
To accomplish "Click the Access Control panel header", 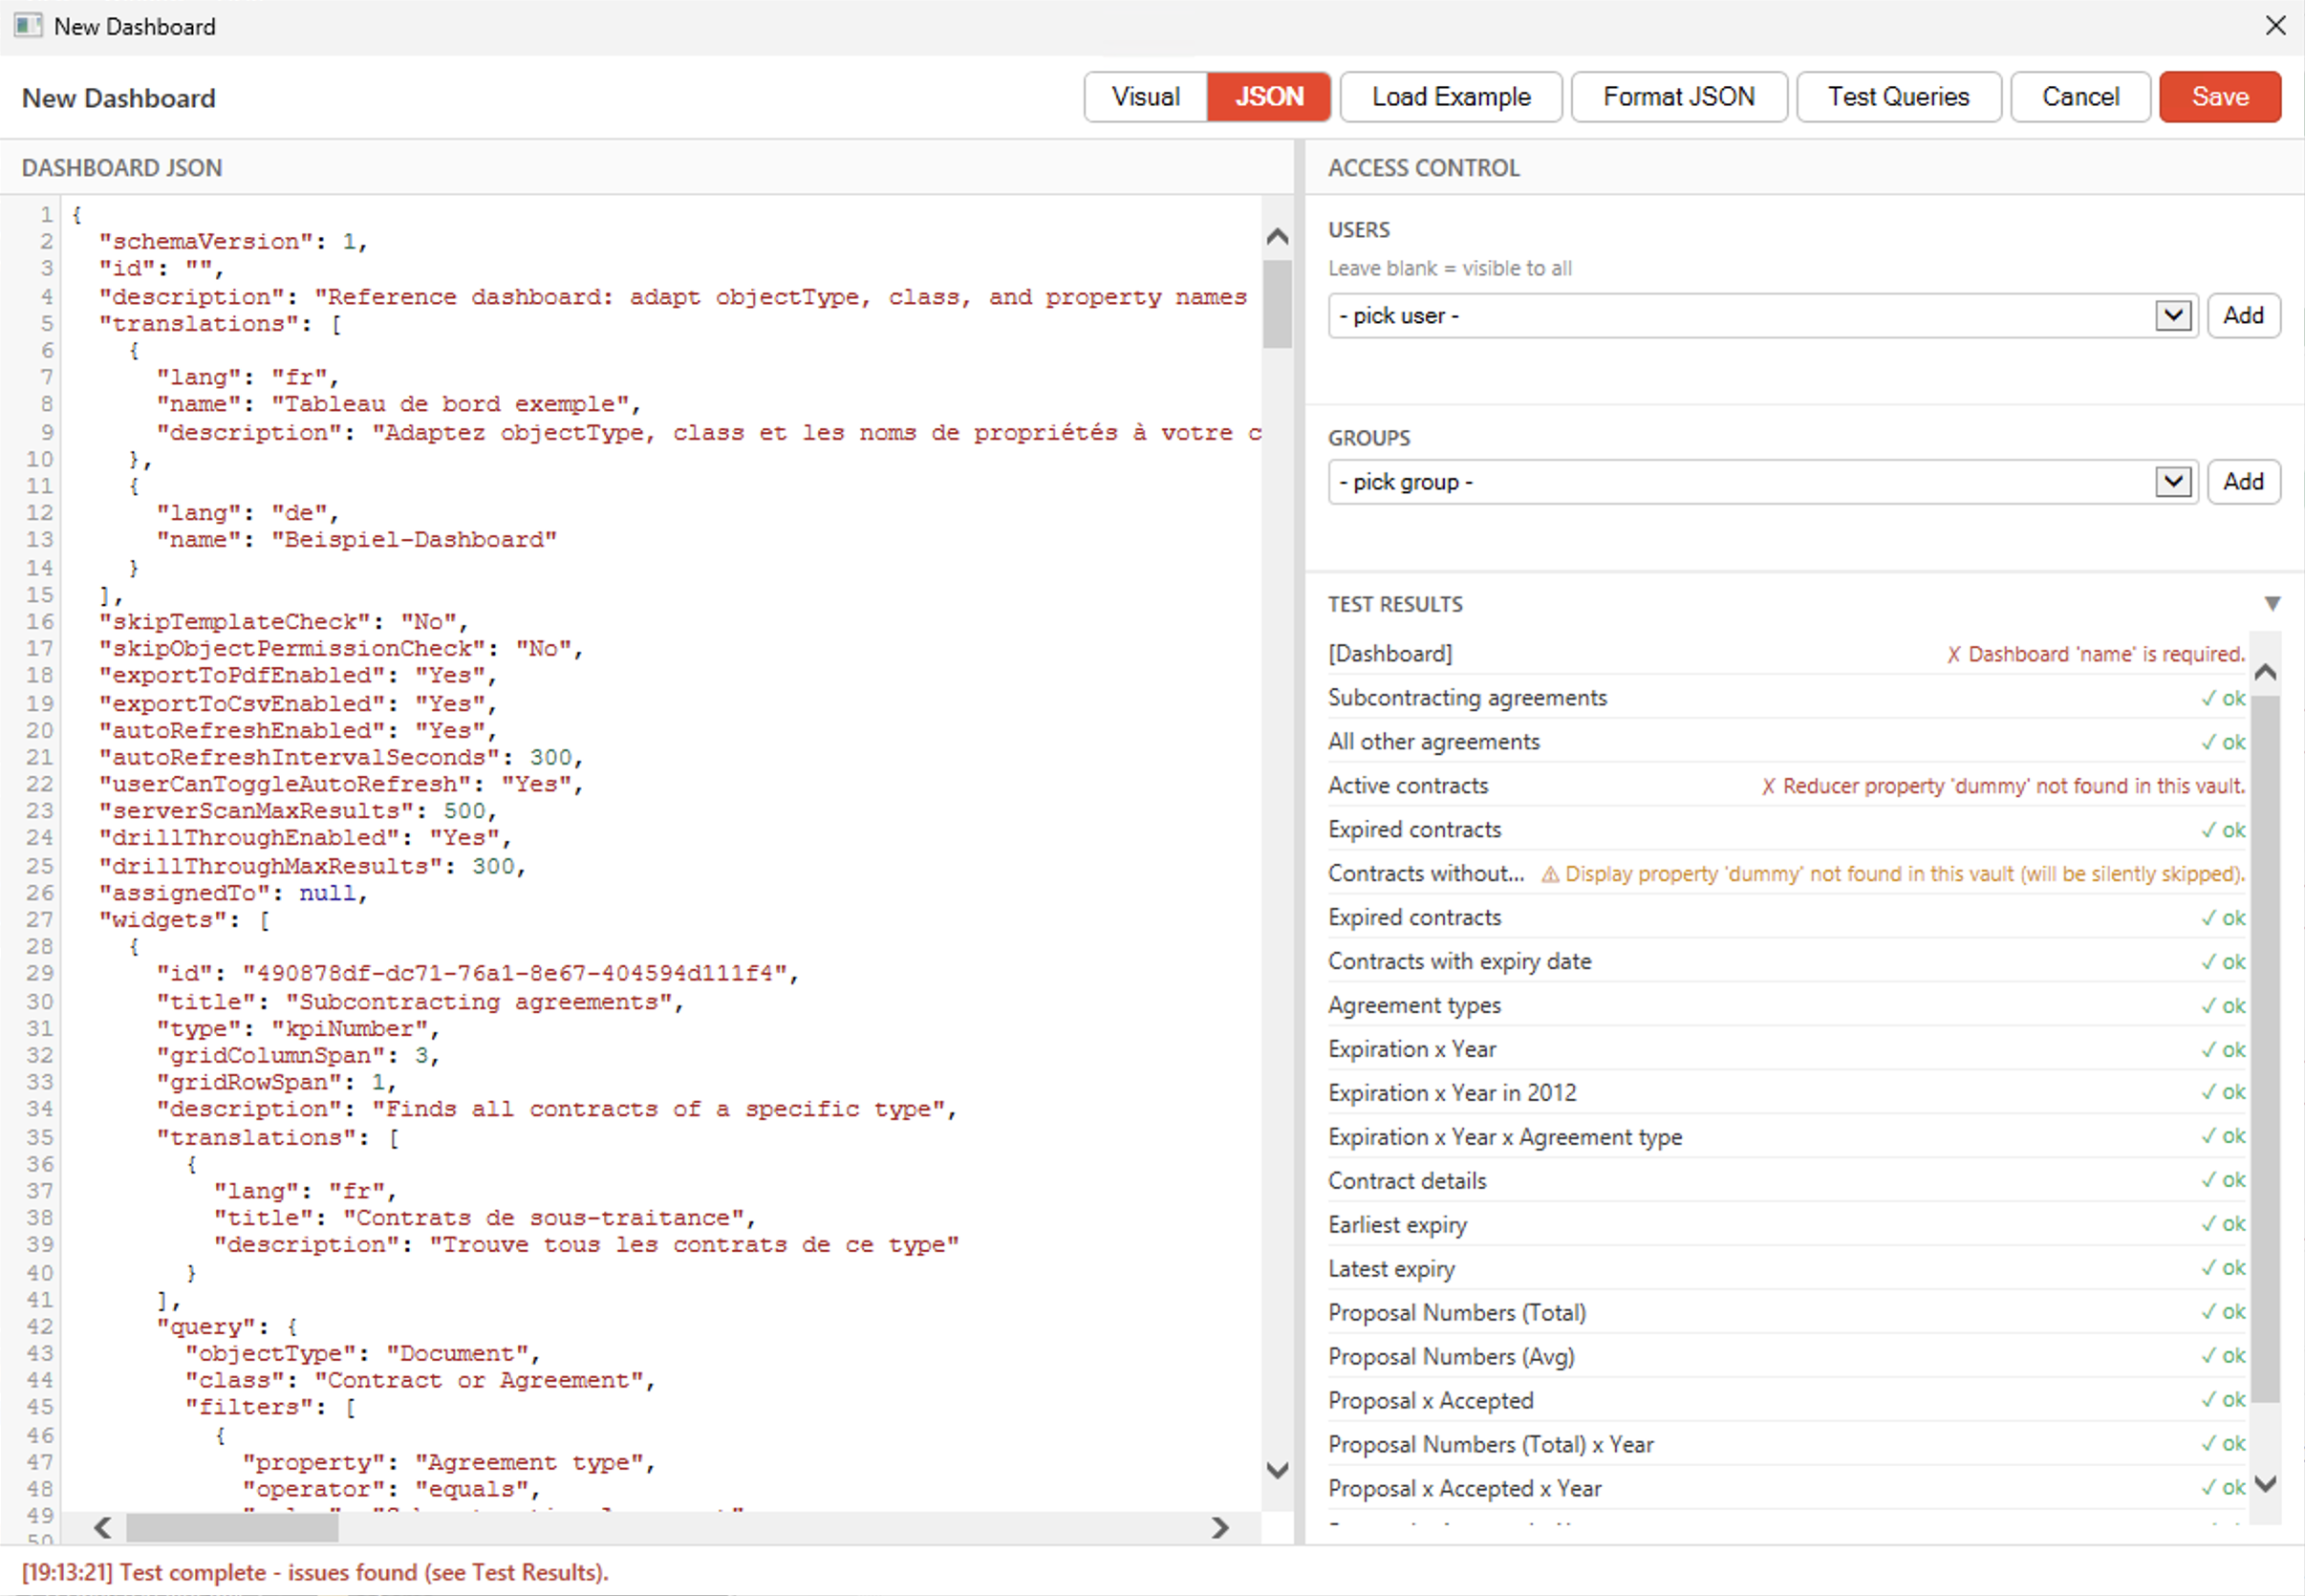I will coord(1423,168).
